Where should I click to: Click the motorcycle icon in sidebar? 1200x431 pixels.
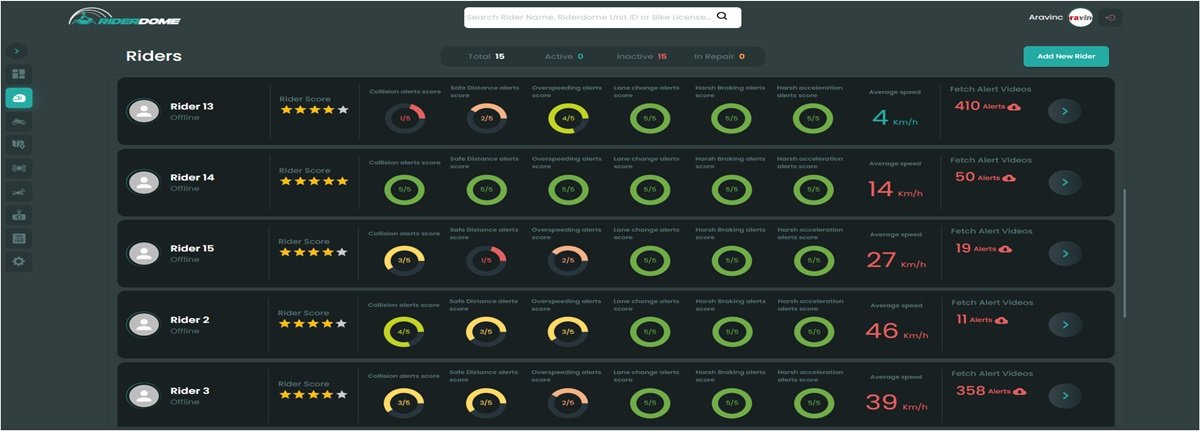click(19, 121)
